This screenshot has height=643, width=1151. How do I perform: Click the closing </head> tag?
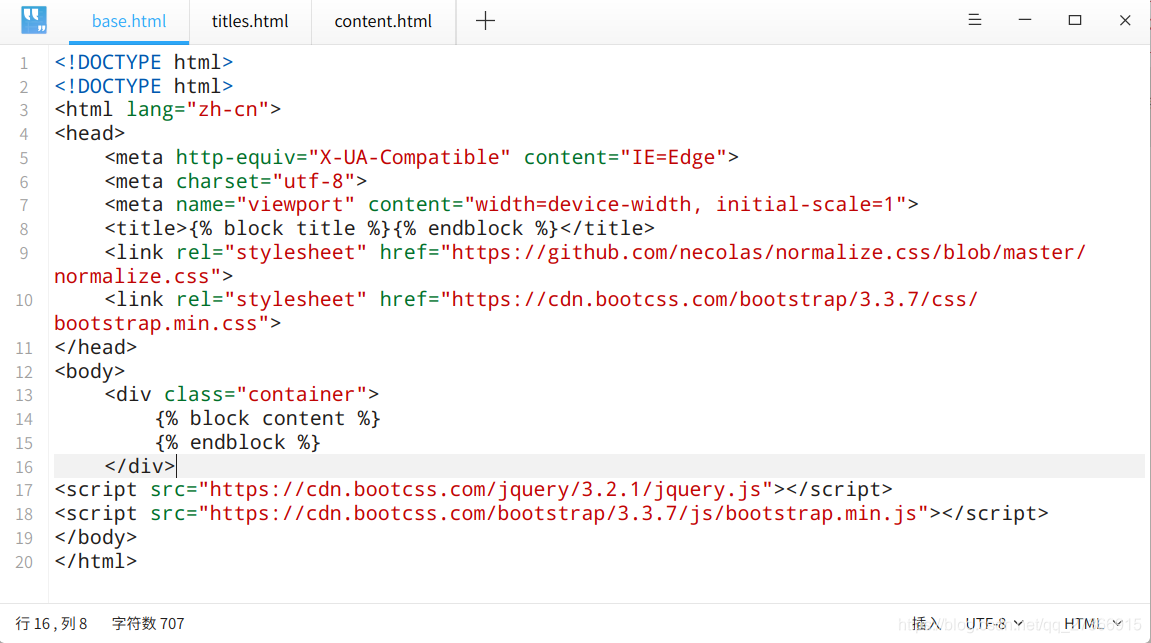[95, 347]
